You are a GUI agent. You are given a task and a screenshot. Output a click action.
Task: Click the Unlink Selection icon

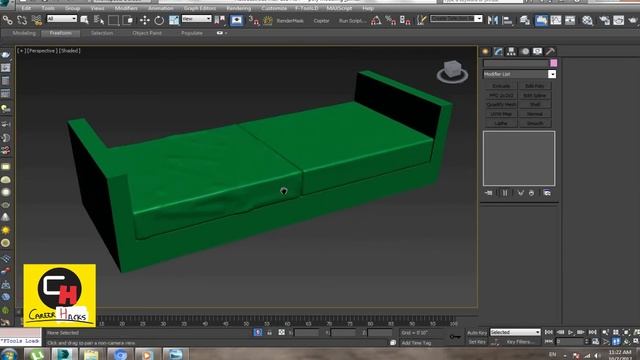[x=22, y=20]
